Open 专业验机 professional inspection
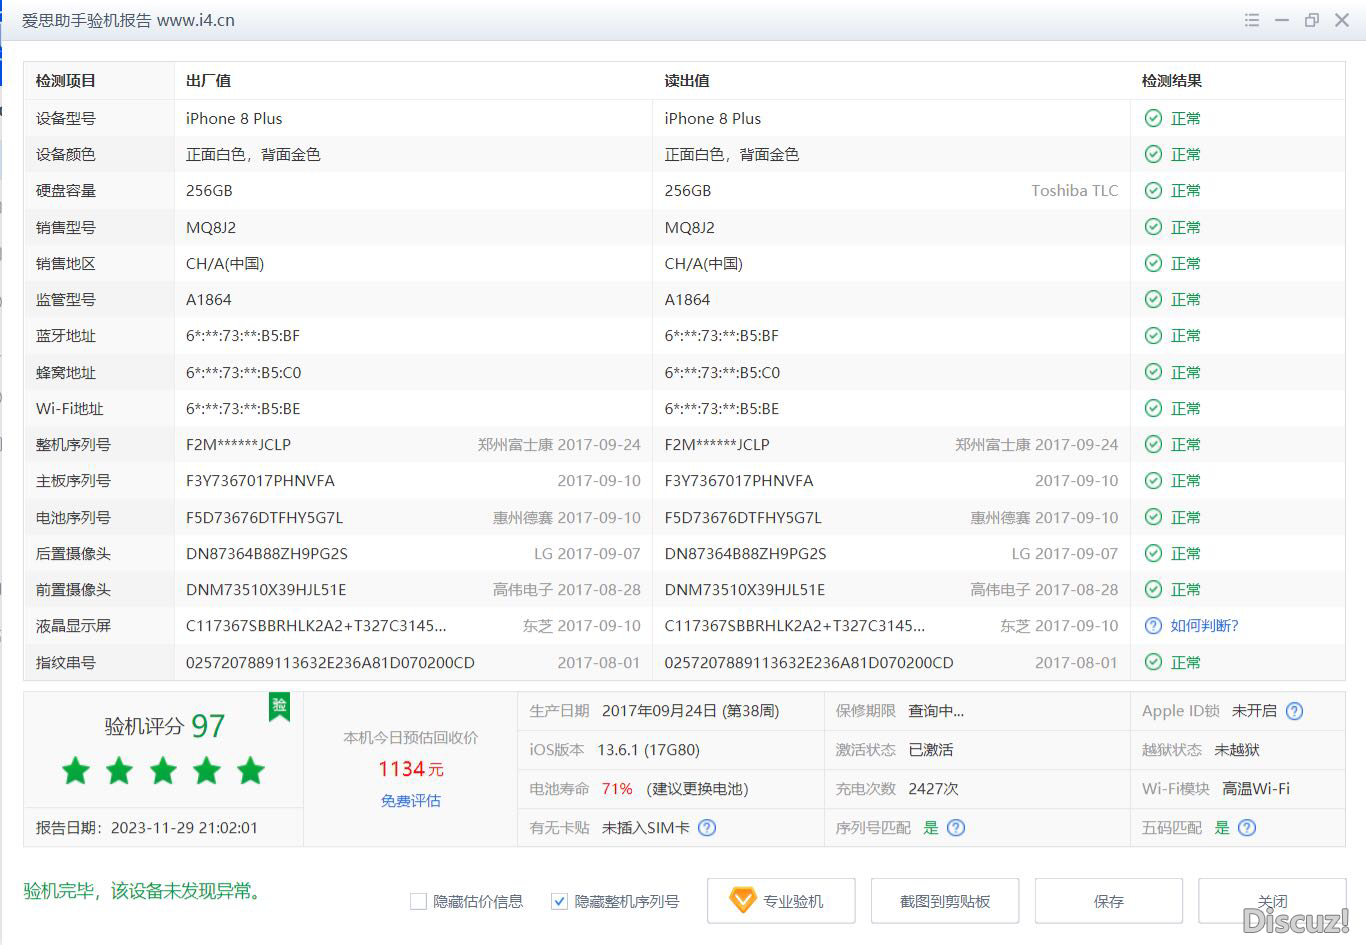The width and height of the screenshot is (1366, 945). coord(781,901)
